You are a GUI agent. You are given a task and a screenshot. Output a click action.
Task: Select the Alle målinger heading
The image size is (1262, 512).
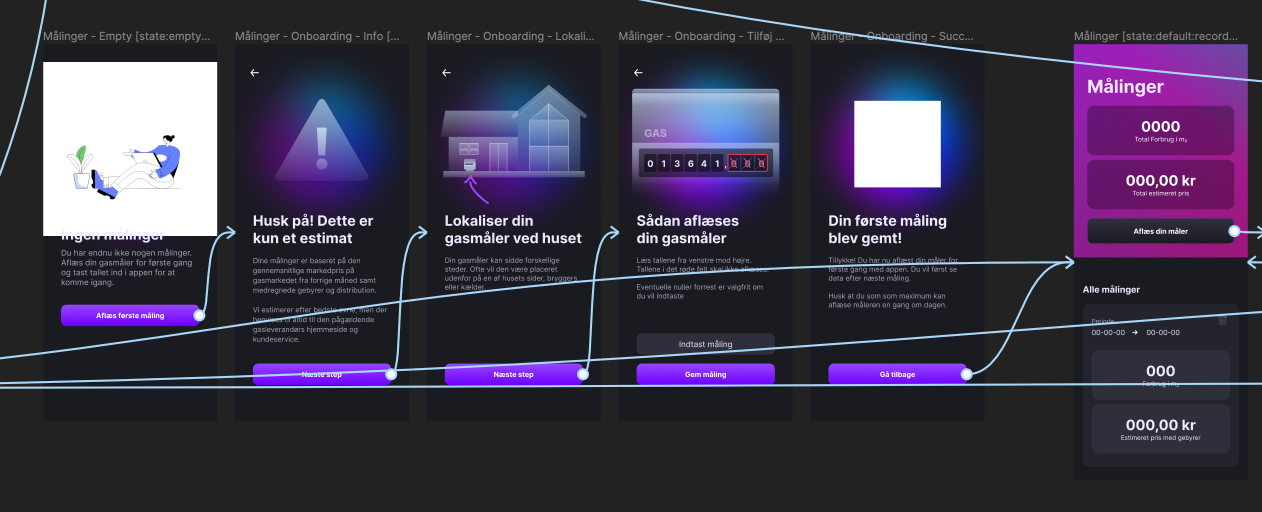[1111, 290]
